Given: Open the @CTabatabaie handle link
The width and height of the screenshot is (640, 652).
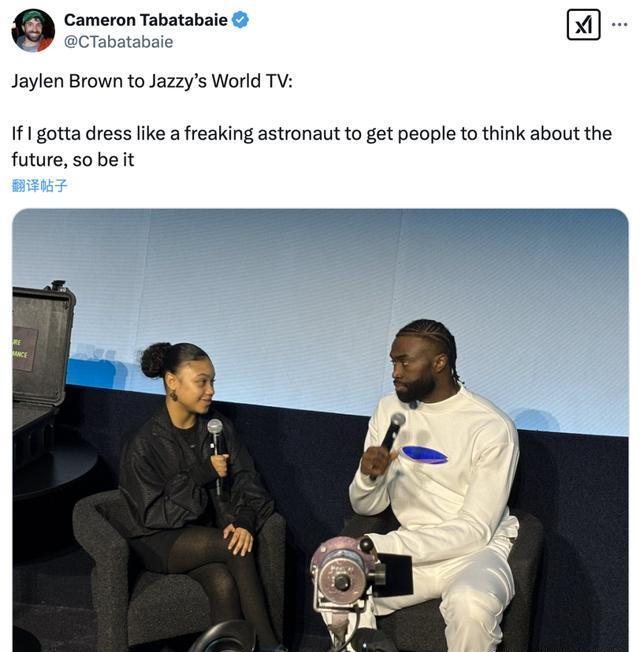Looking at the screenshot, I should (x=119, y=42).
